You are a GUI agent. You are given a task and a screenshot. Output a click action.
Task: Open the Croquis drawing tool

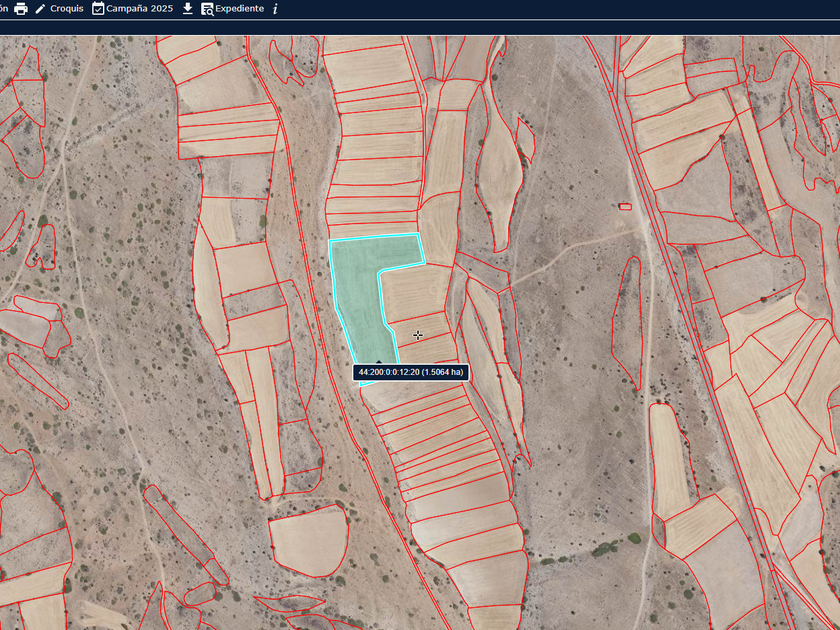[x=59, y=9]
